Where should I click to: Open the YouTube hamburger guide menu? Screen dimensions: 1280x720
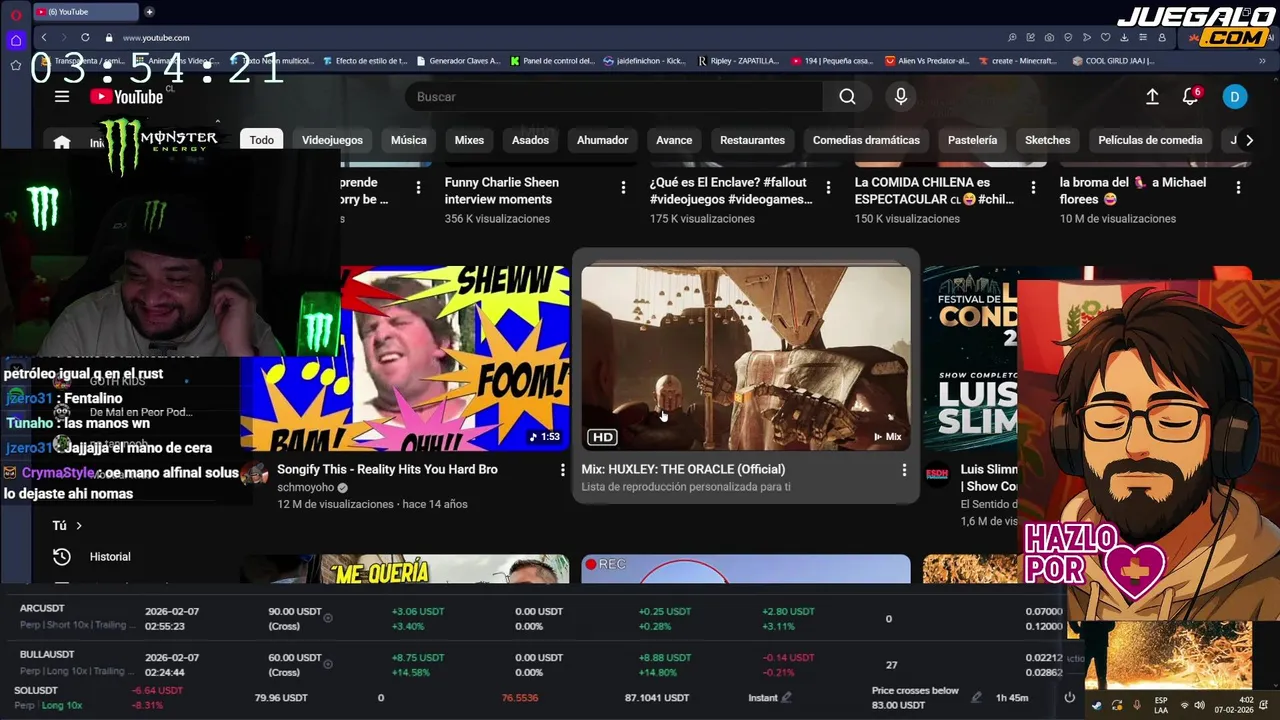tap(62, 97)
